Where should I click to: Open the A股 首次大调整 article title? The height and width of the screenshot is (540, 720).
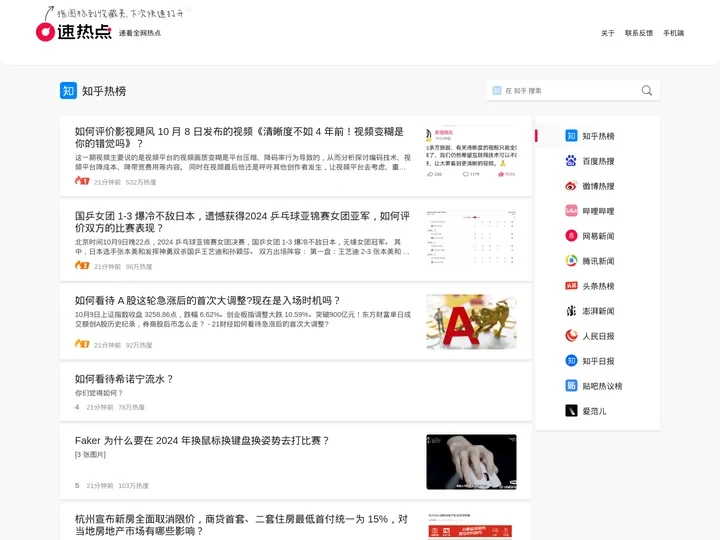[208, 301]
